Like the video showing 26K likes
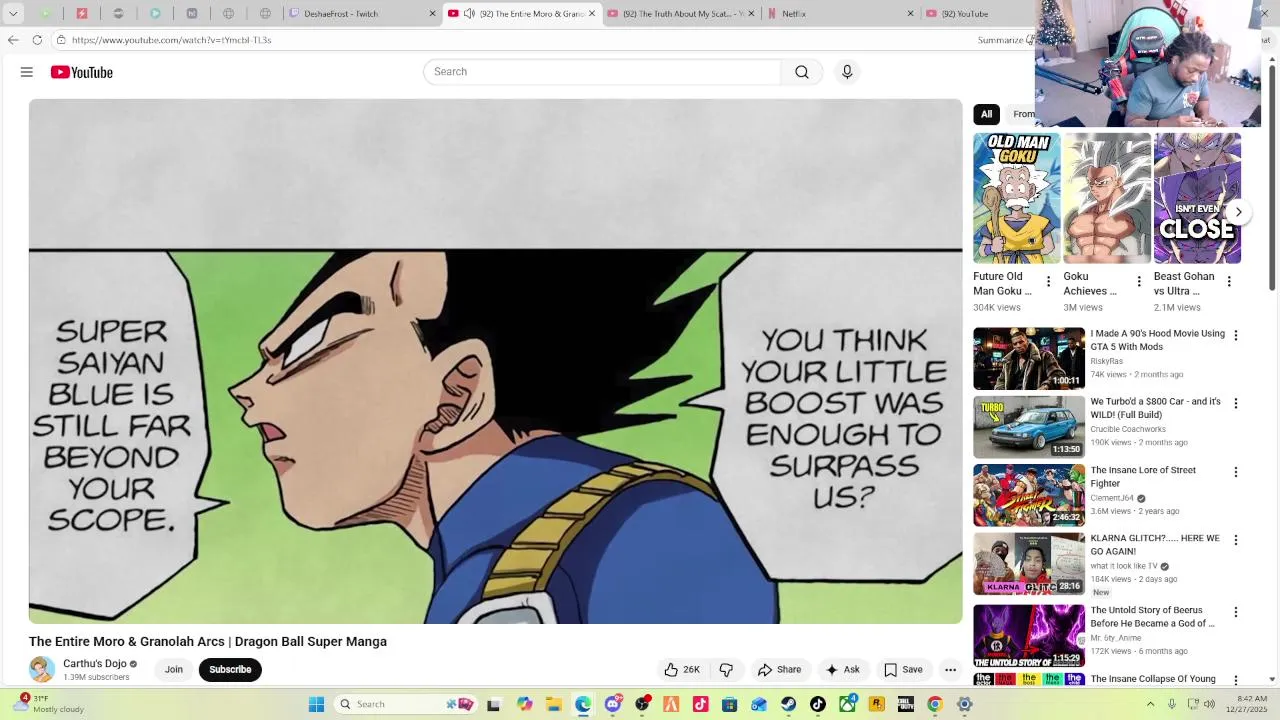Screen dimensions: 1280x720 (x=682, y=670)
